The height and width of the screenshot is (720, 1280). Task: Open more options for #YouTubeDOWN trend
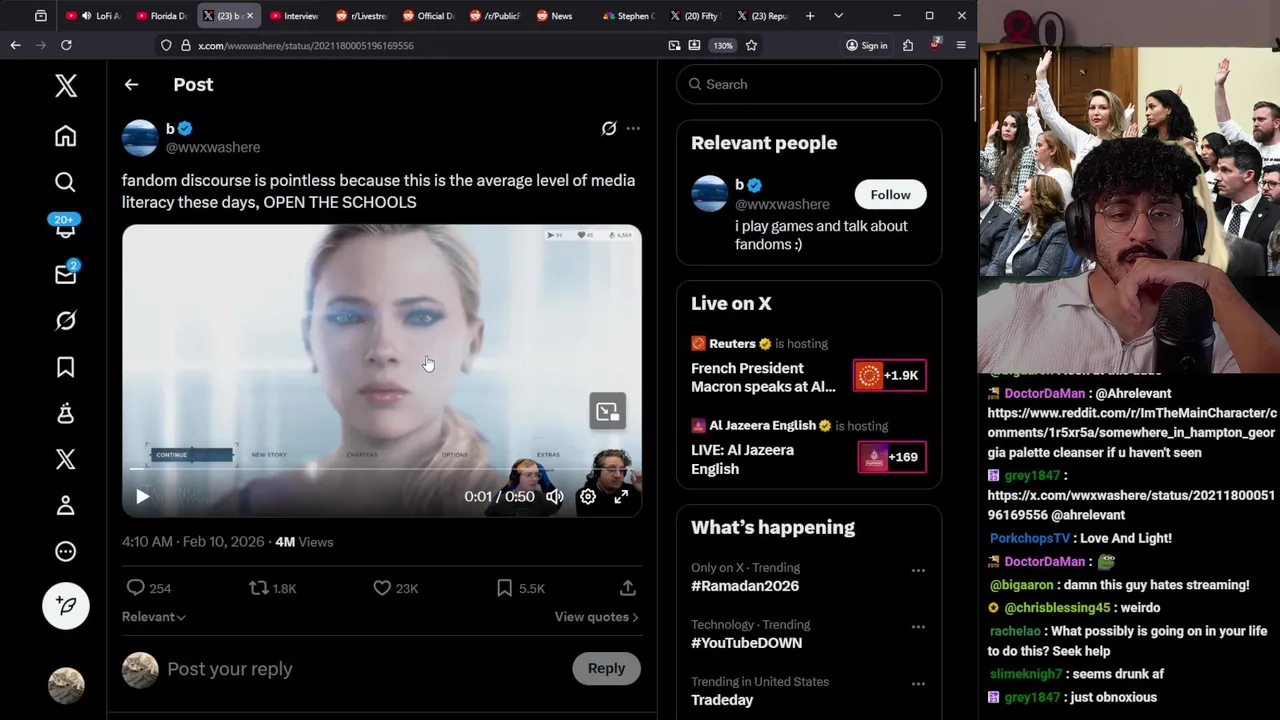pyautogui.click(x=918, y=627)
